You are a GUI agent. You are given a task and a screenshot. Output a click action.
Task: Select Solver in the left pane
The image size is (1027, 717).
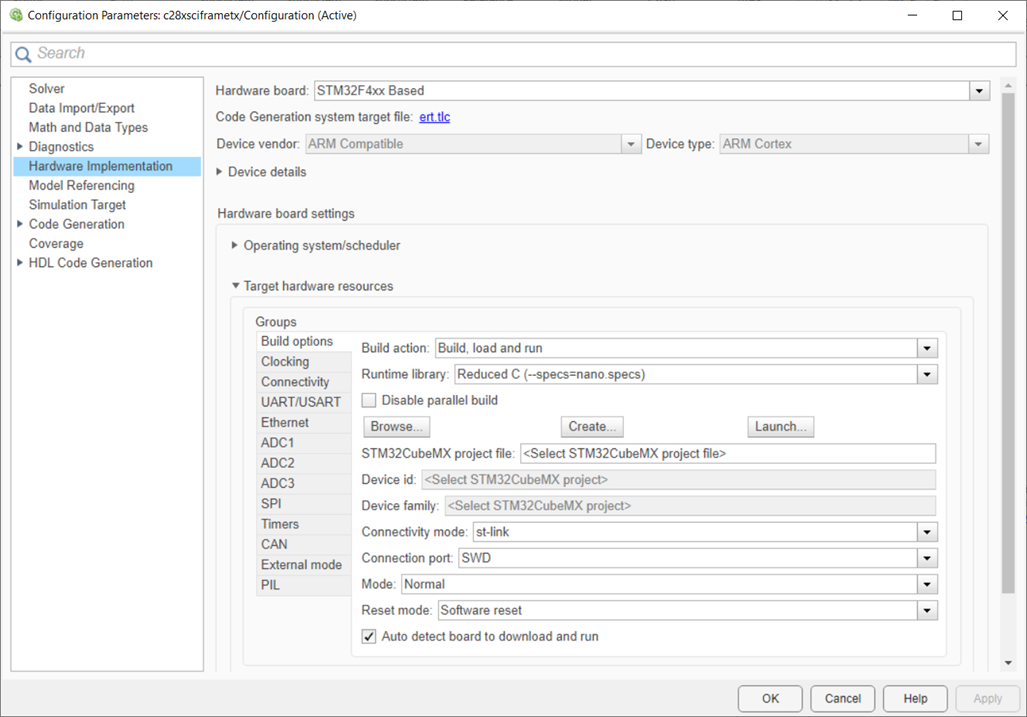coord(47,89)
